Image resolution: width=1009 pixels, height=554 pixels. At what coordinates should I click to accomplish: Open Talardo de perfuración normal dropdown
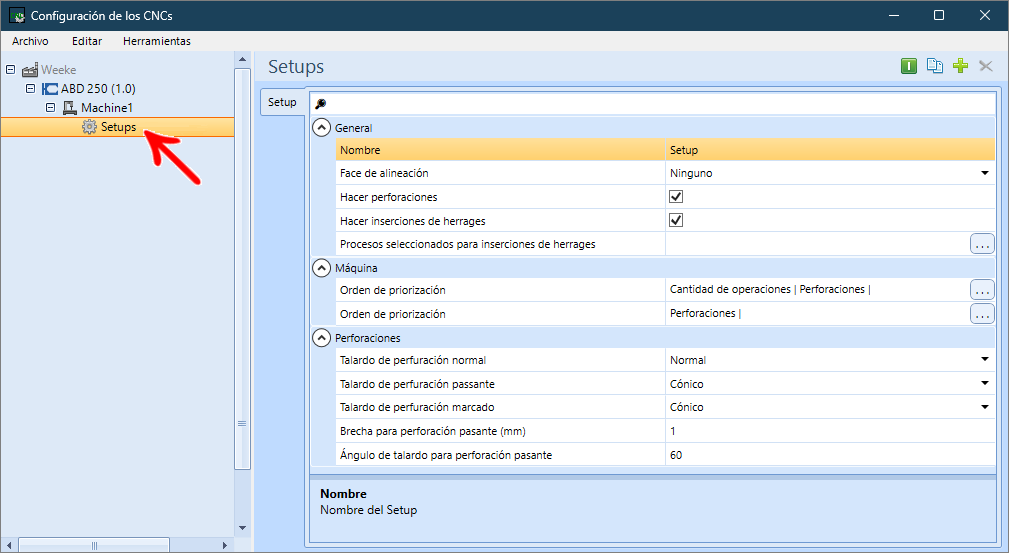coord(985,360)
